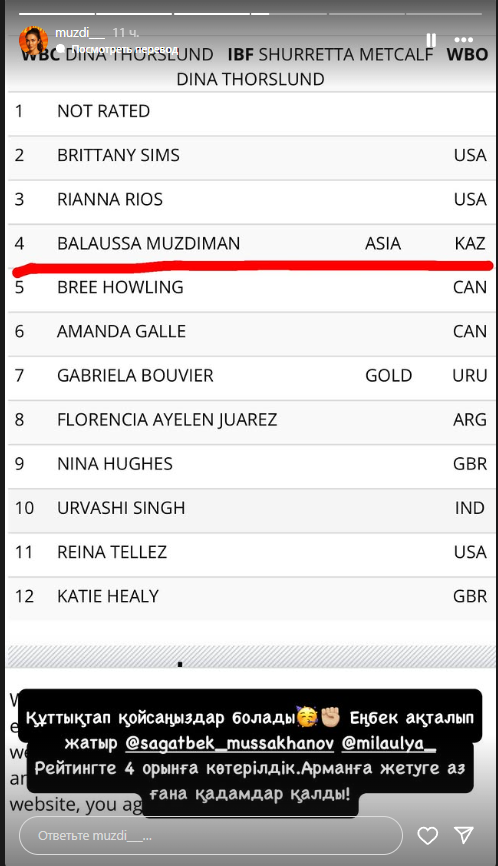Open @milaulya_ mention

pos(389,743)
